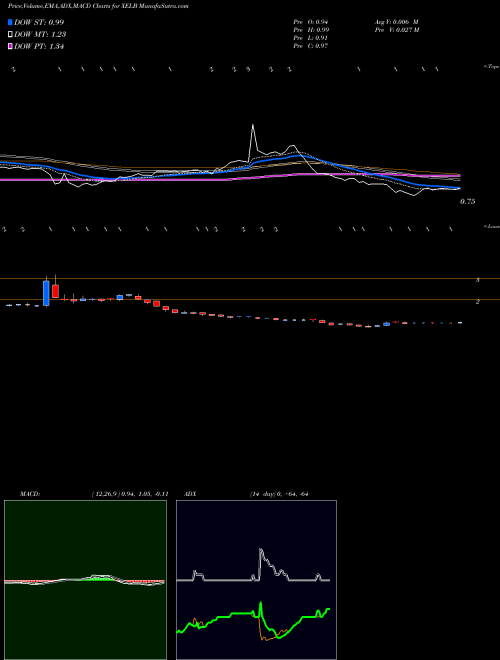Screen dimensions: 500x660
Task: Click the 'Pre C: 0.97' close value
Action: [x=311, y=46]
